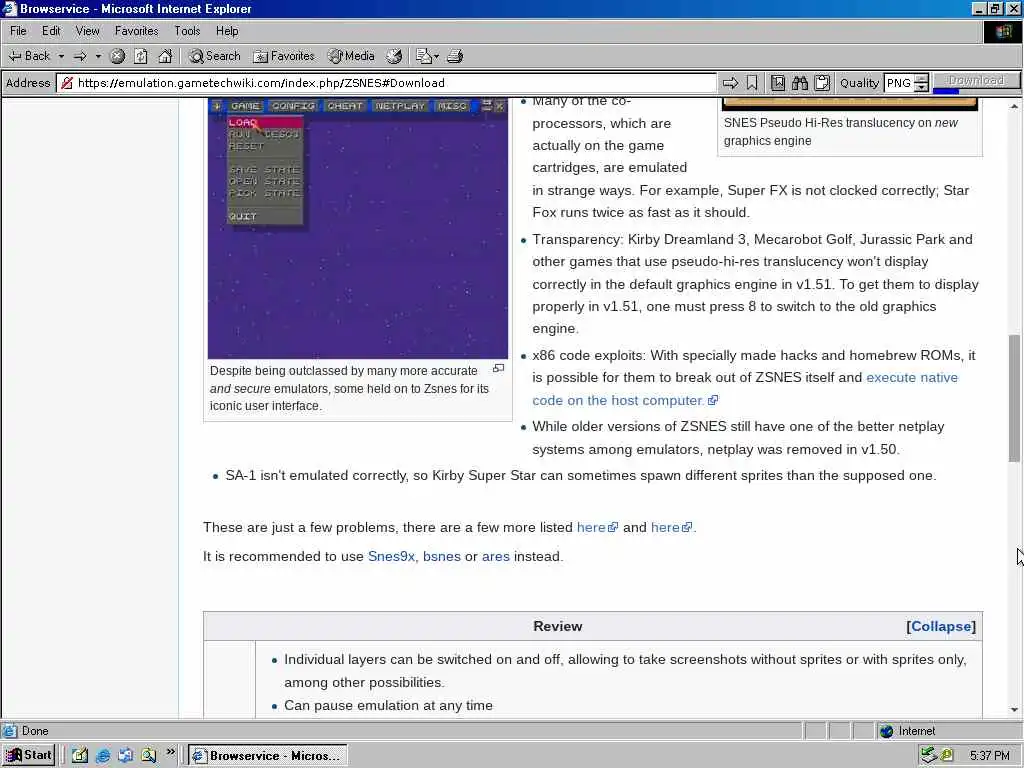Open the Mail icon in the toolbar

(423, 56)
